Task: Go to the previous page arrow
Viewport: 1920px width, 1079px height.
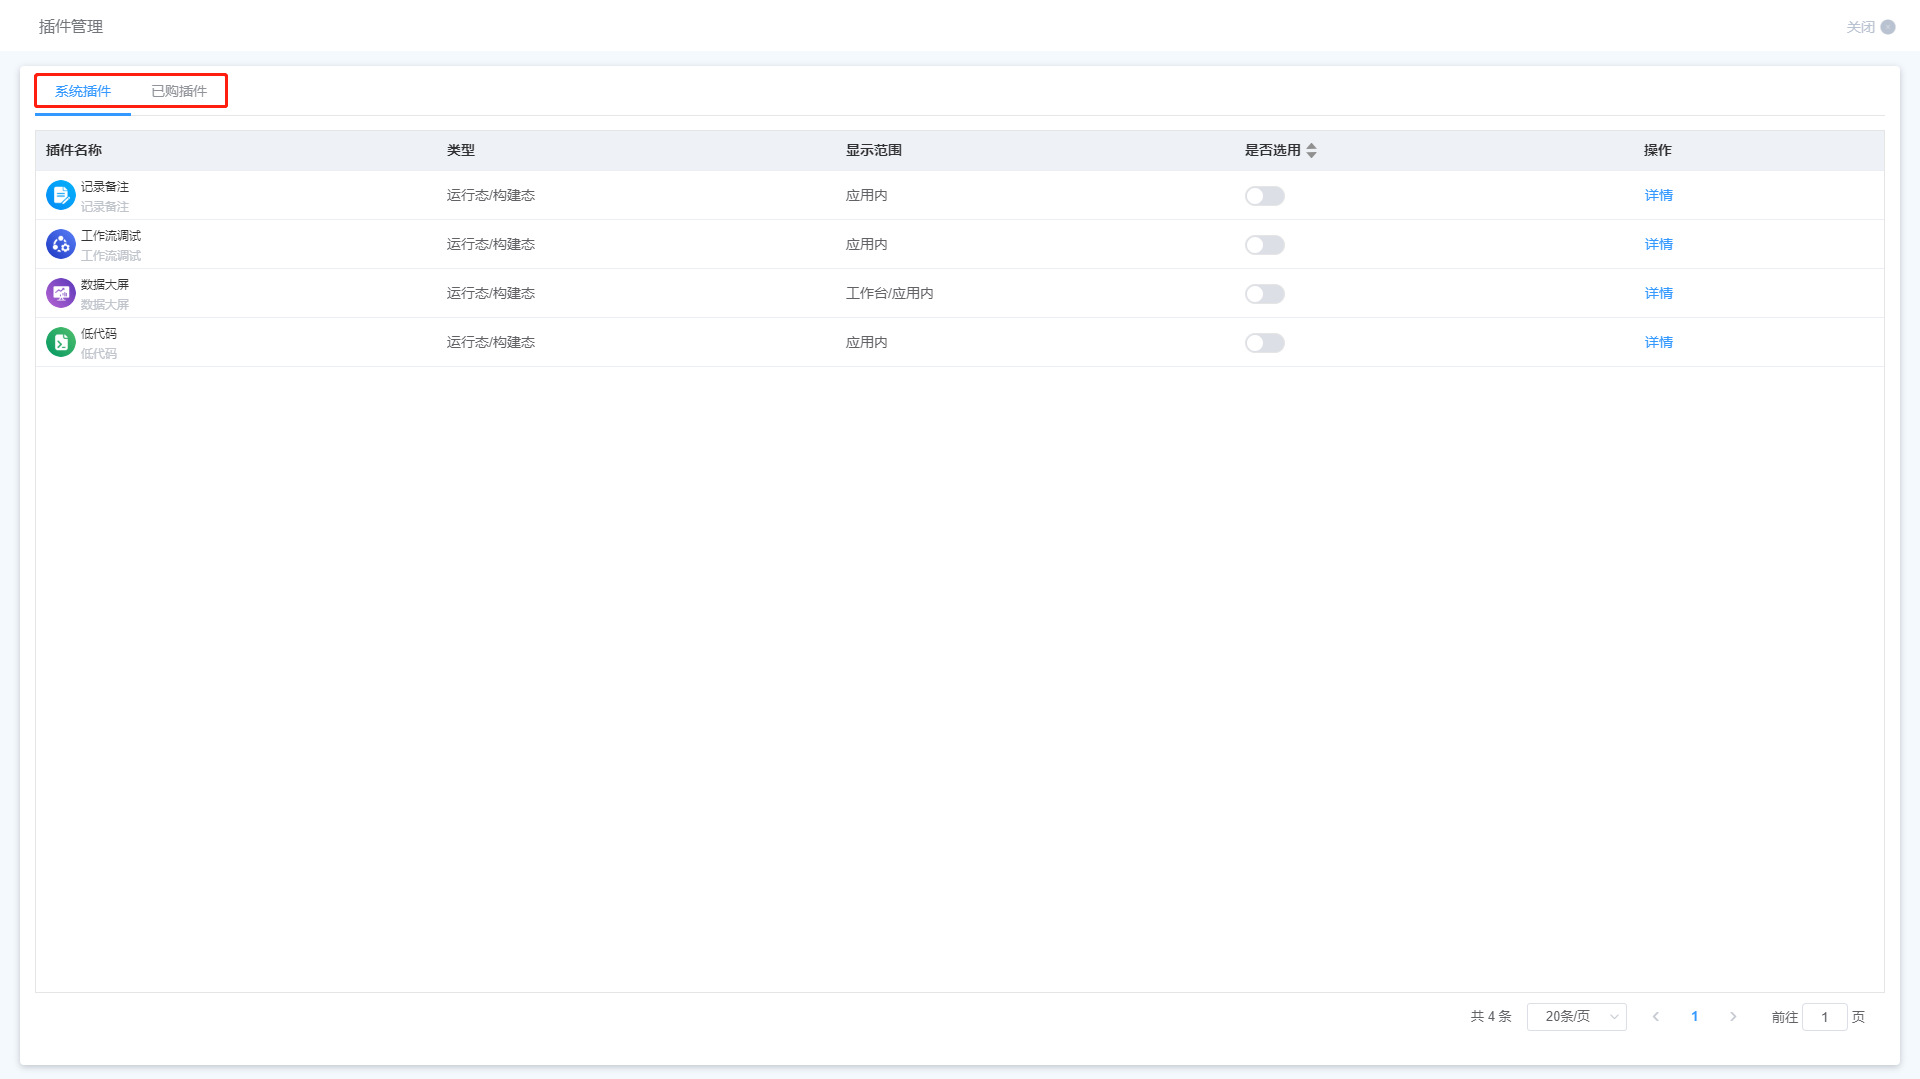Action: (x=1656, y=1017)
